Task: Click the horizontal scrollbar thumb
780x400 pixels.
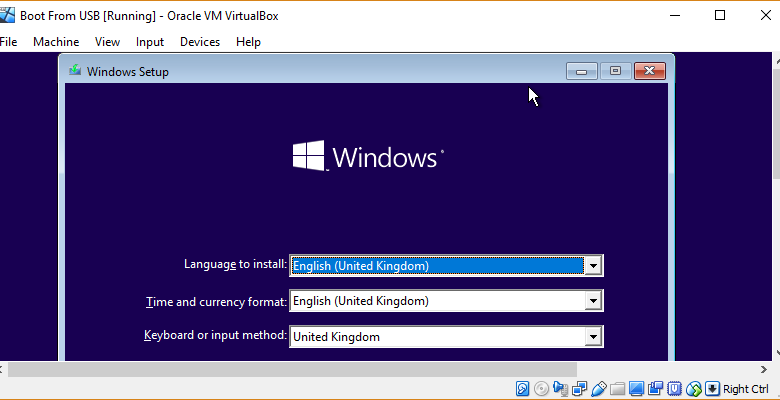Action: 292,369
